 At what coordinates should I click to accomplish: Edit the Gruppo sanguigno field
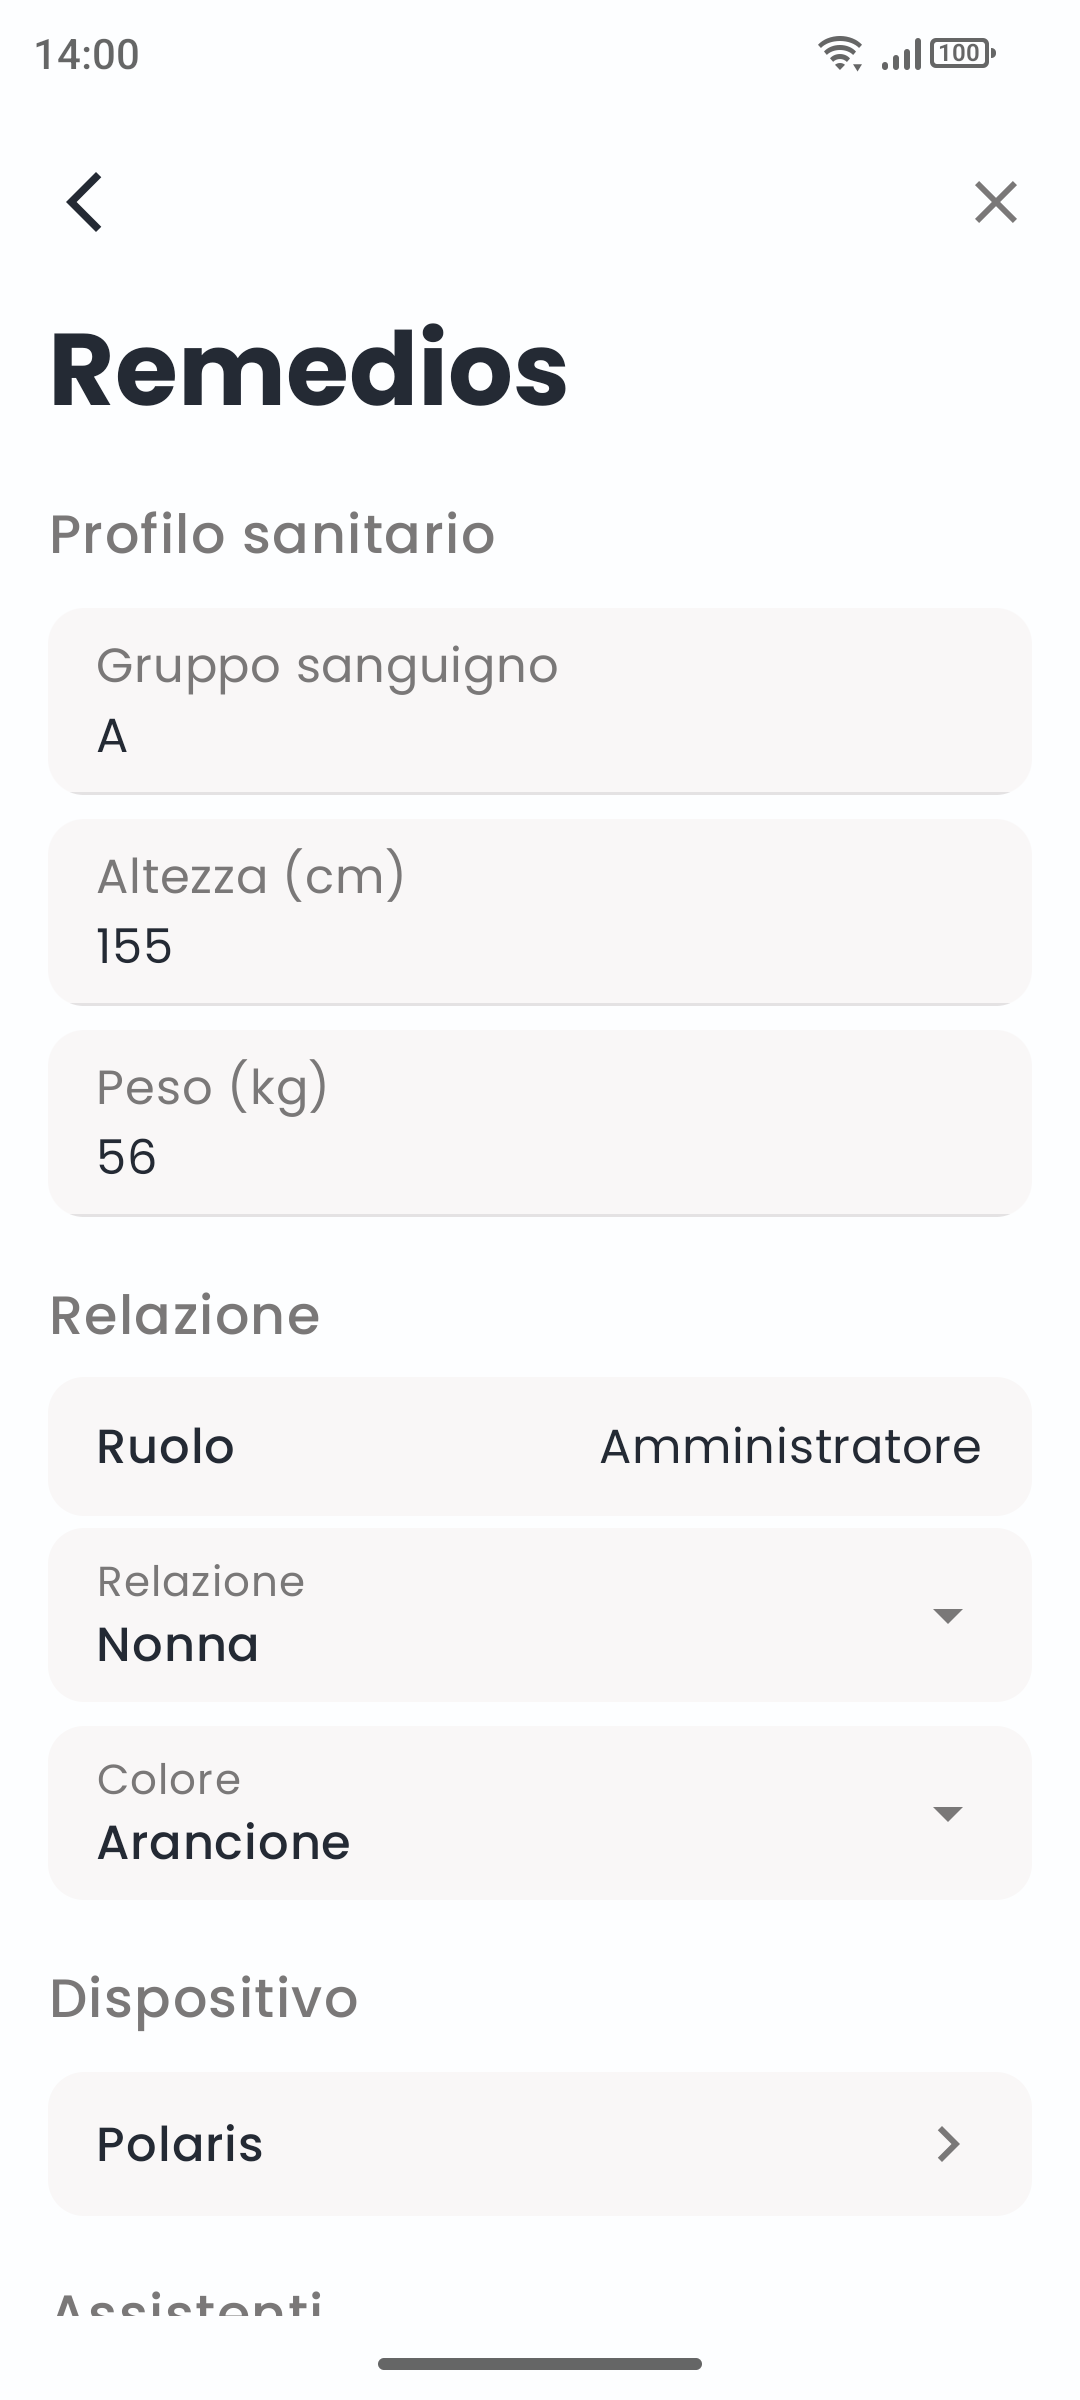click(x=540, y=702)
